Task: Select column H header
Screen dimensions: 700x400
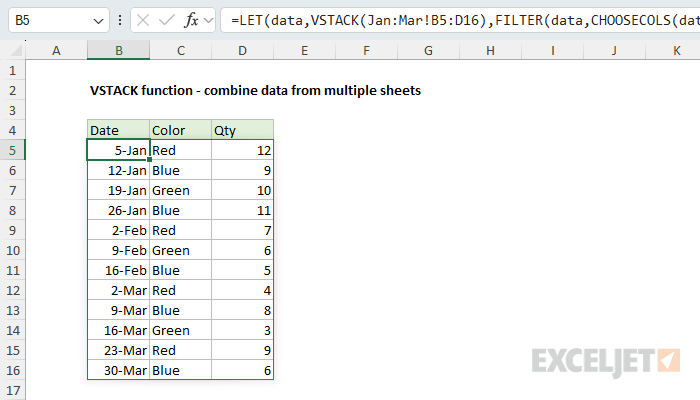Action: [491, 50]
